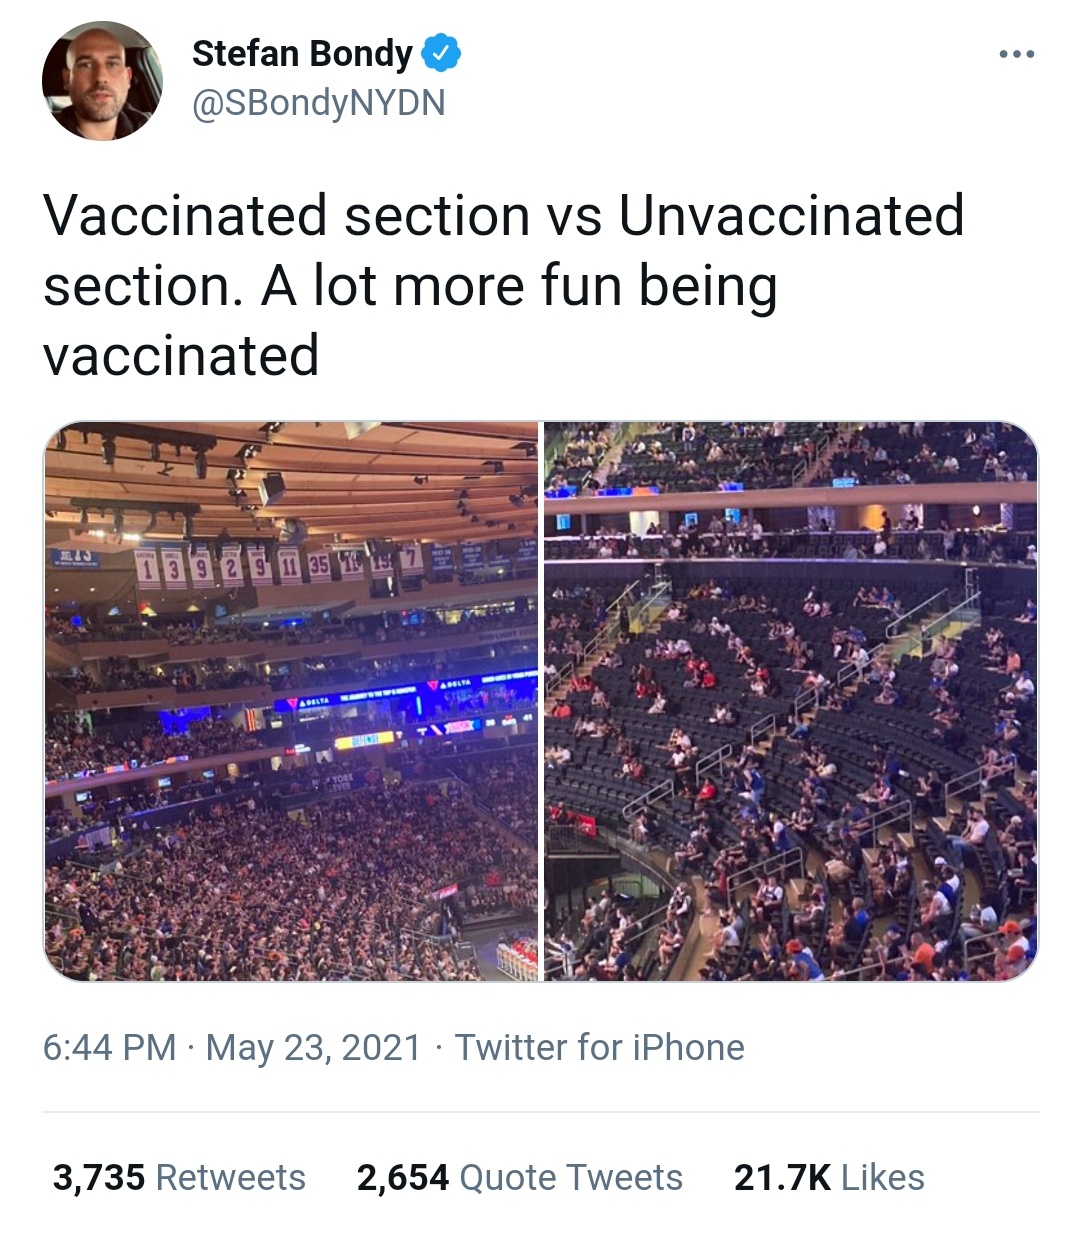Open the Twitter for iPhone source link
Viewport: 1080px width, 1235px height.
[x=599, y=1047]
